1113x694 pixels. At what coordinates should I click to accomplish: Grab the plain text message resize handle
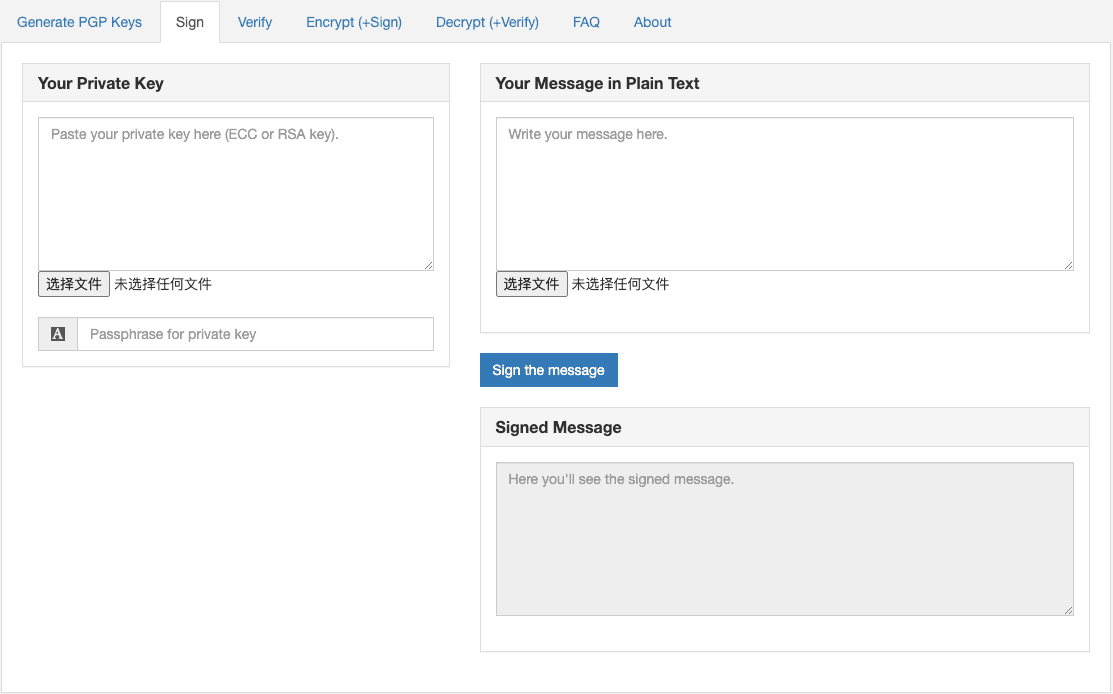(x=1068, y=265)
